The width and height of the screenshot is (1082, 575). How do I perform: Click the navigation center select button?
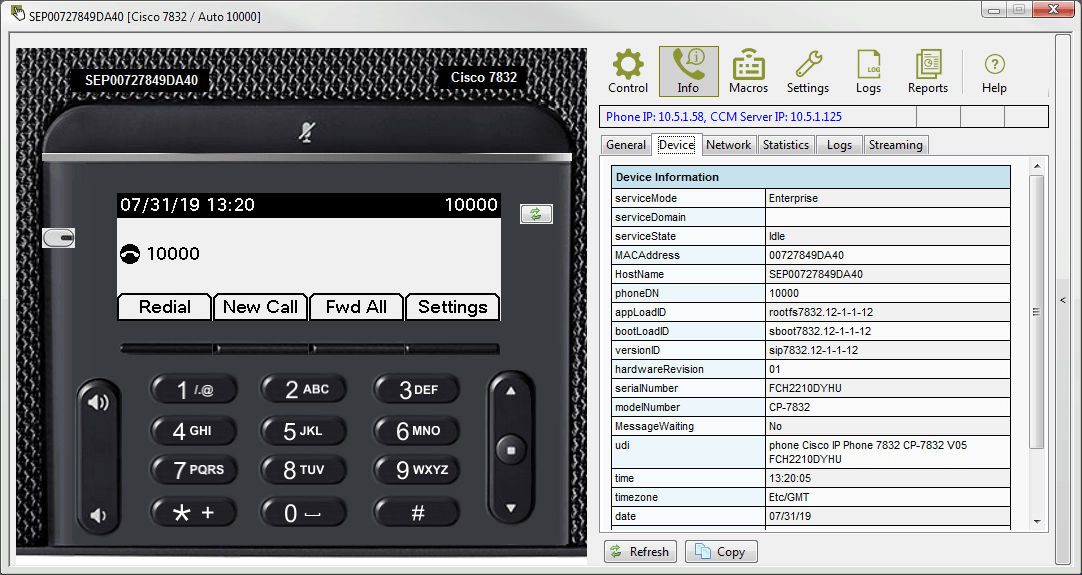pyautogui.click(x=511, y=450)
